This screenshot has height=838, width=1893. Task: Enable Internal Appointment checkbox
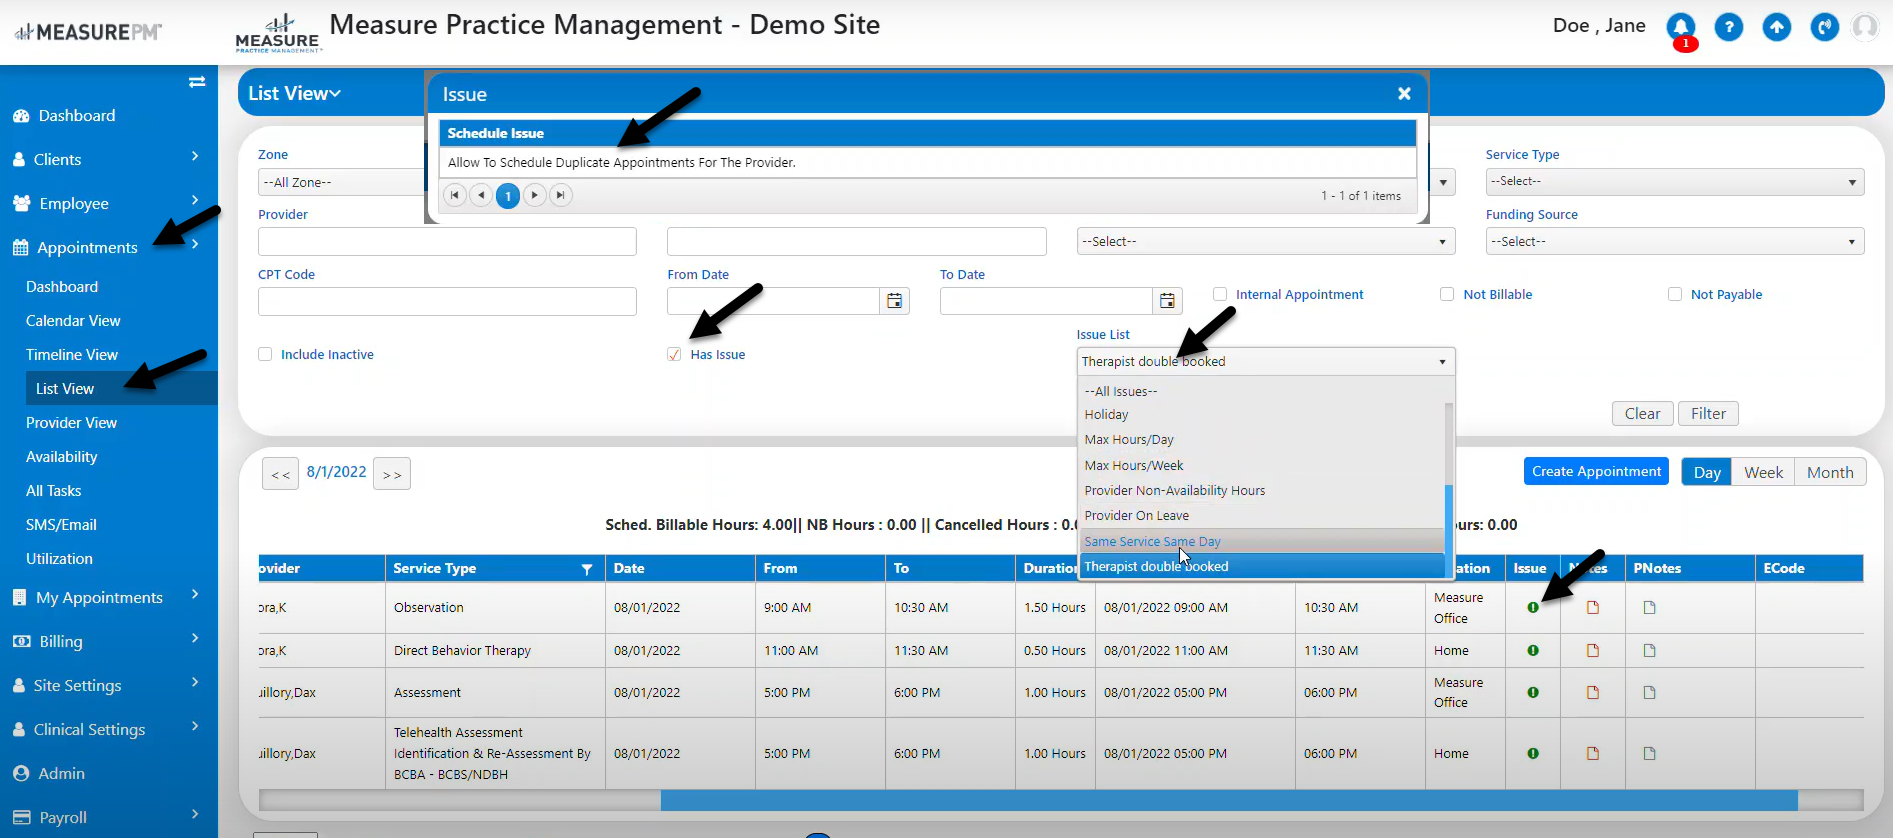pyautogui.click(x=1220, y=294)
